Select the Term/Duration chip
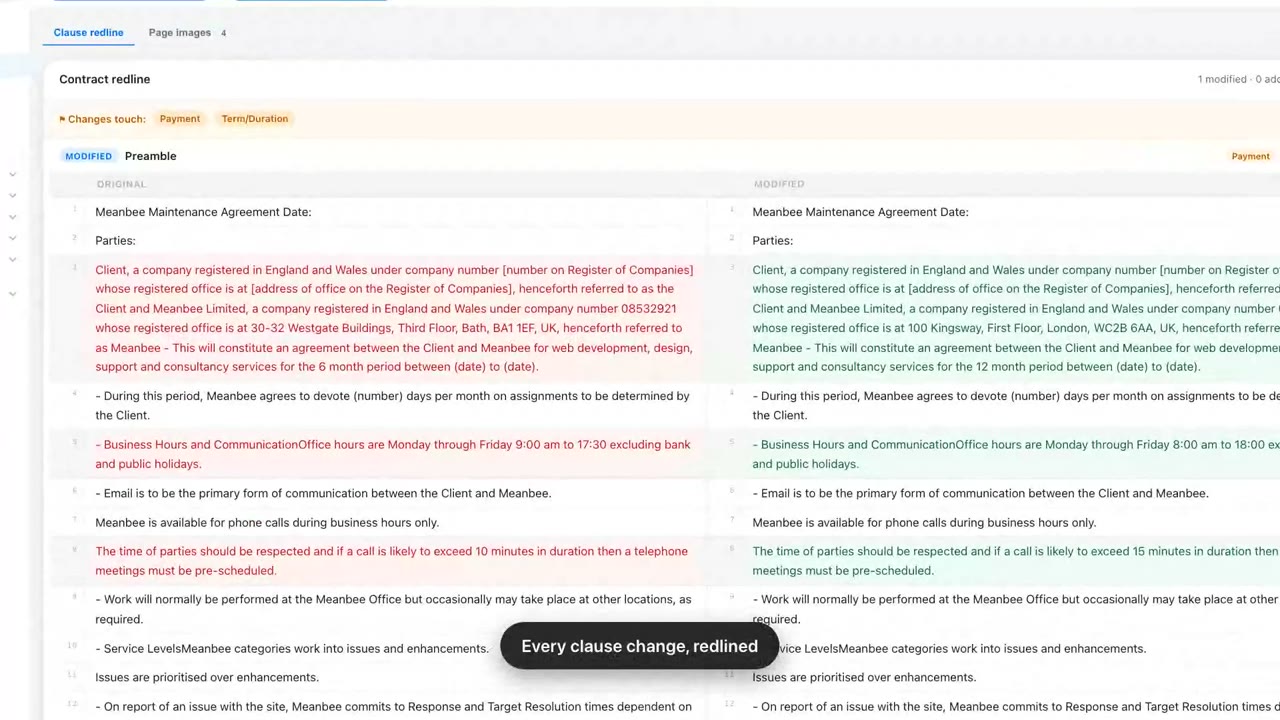Screen dimensions: 1280x720 coord(255,119)
